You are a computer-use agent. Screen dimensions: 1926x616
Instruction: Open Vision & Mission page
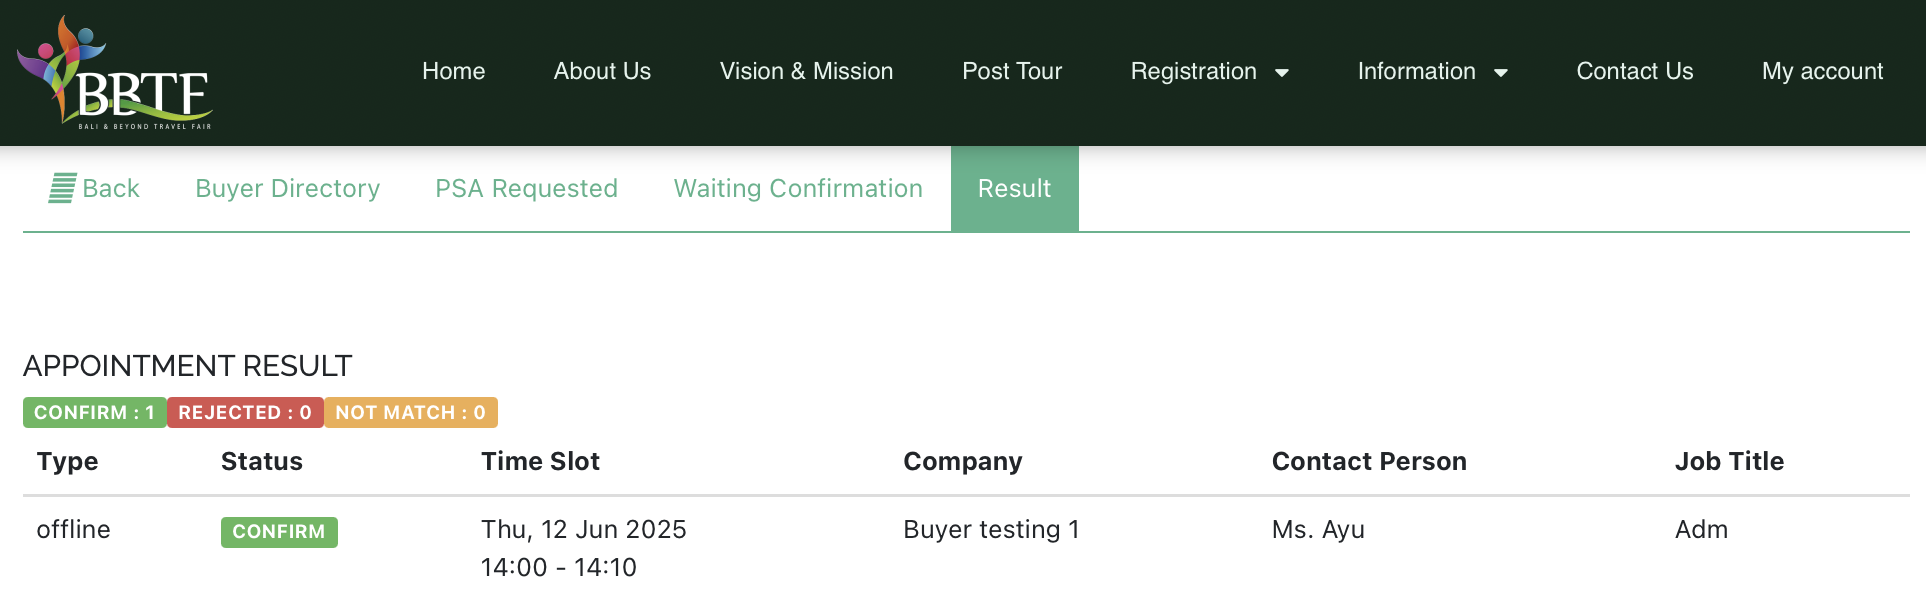point(806,72)
